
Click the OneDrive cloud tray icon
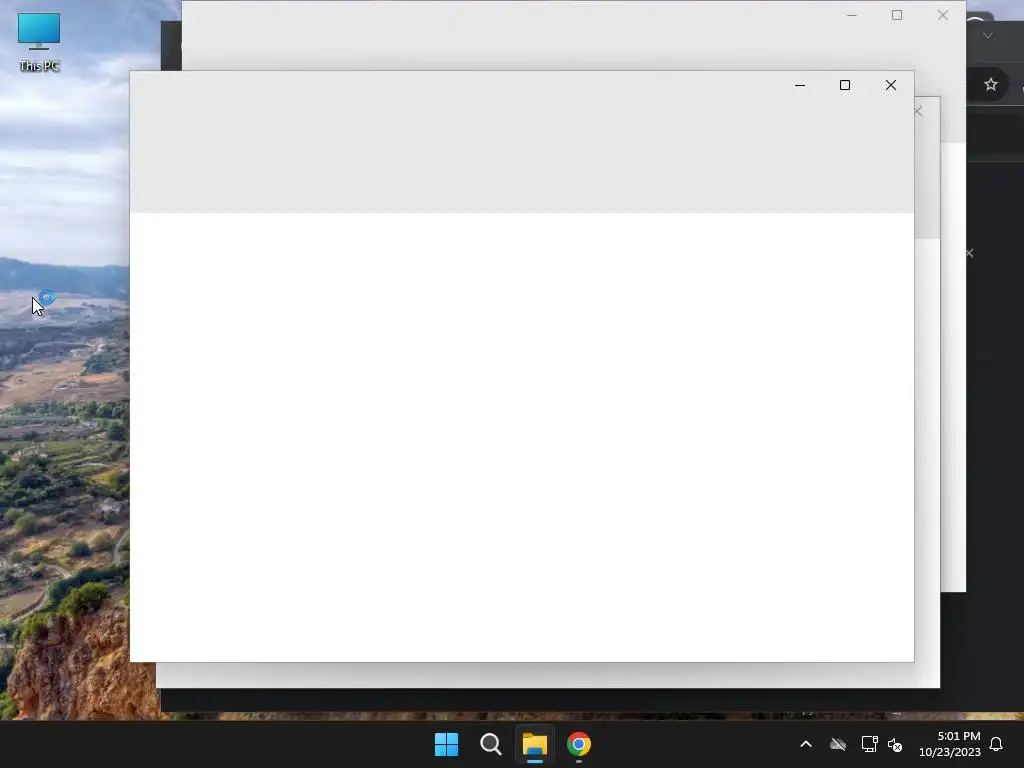(838, 744)
